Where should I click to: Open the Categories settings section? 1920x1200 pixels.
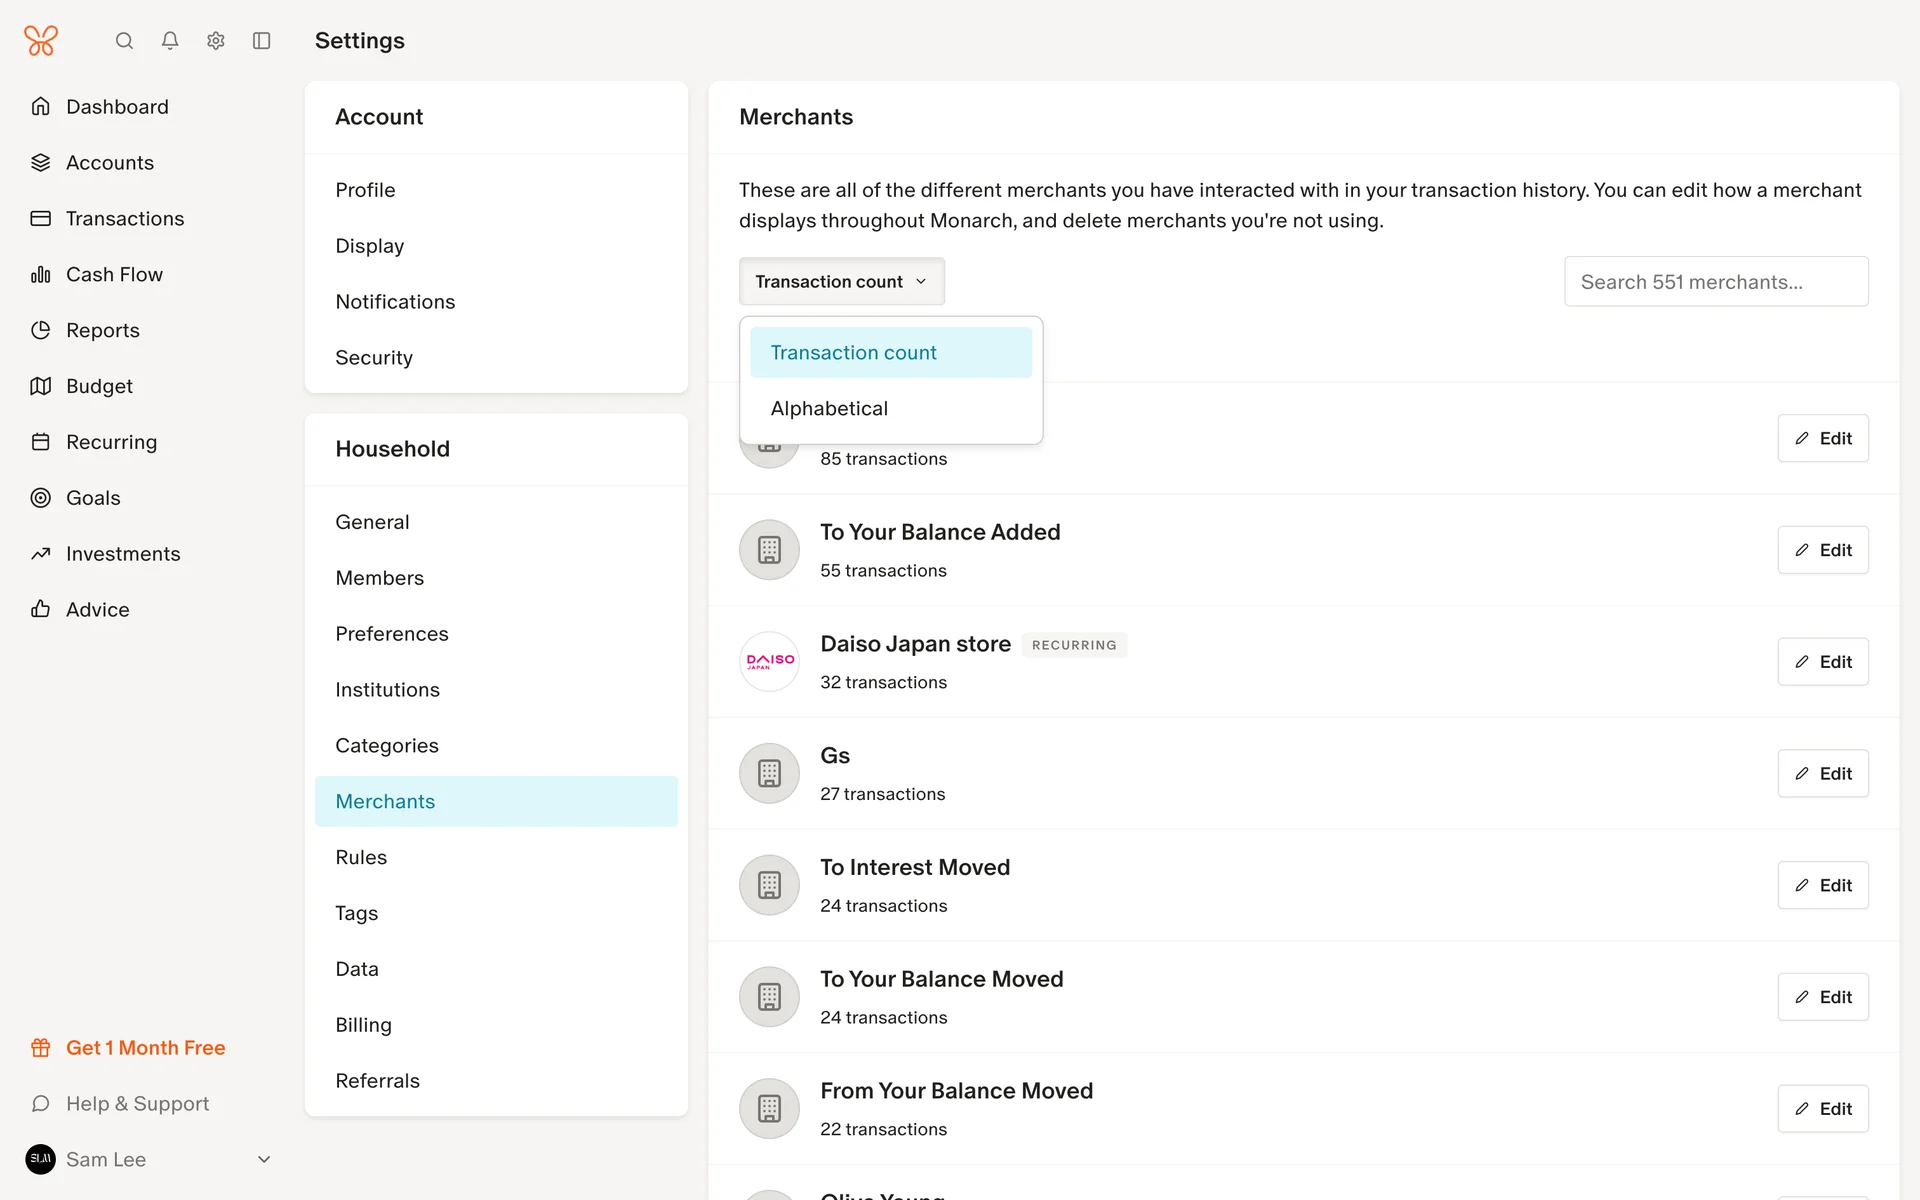tap(387, 746)
